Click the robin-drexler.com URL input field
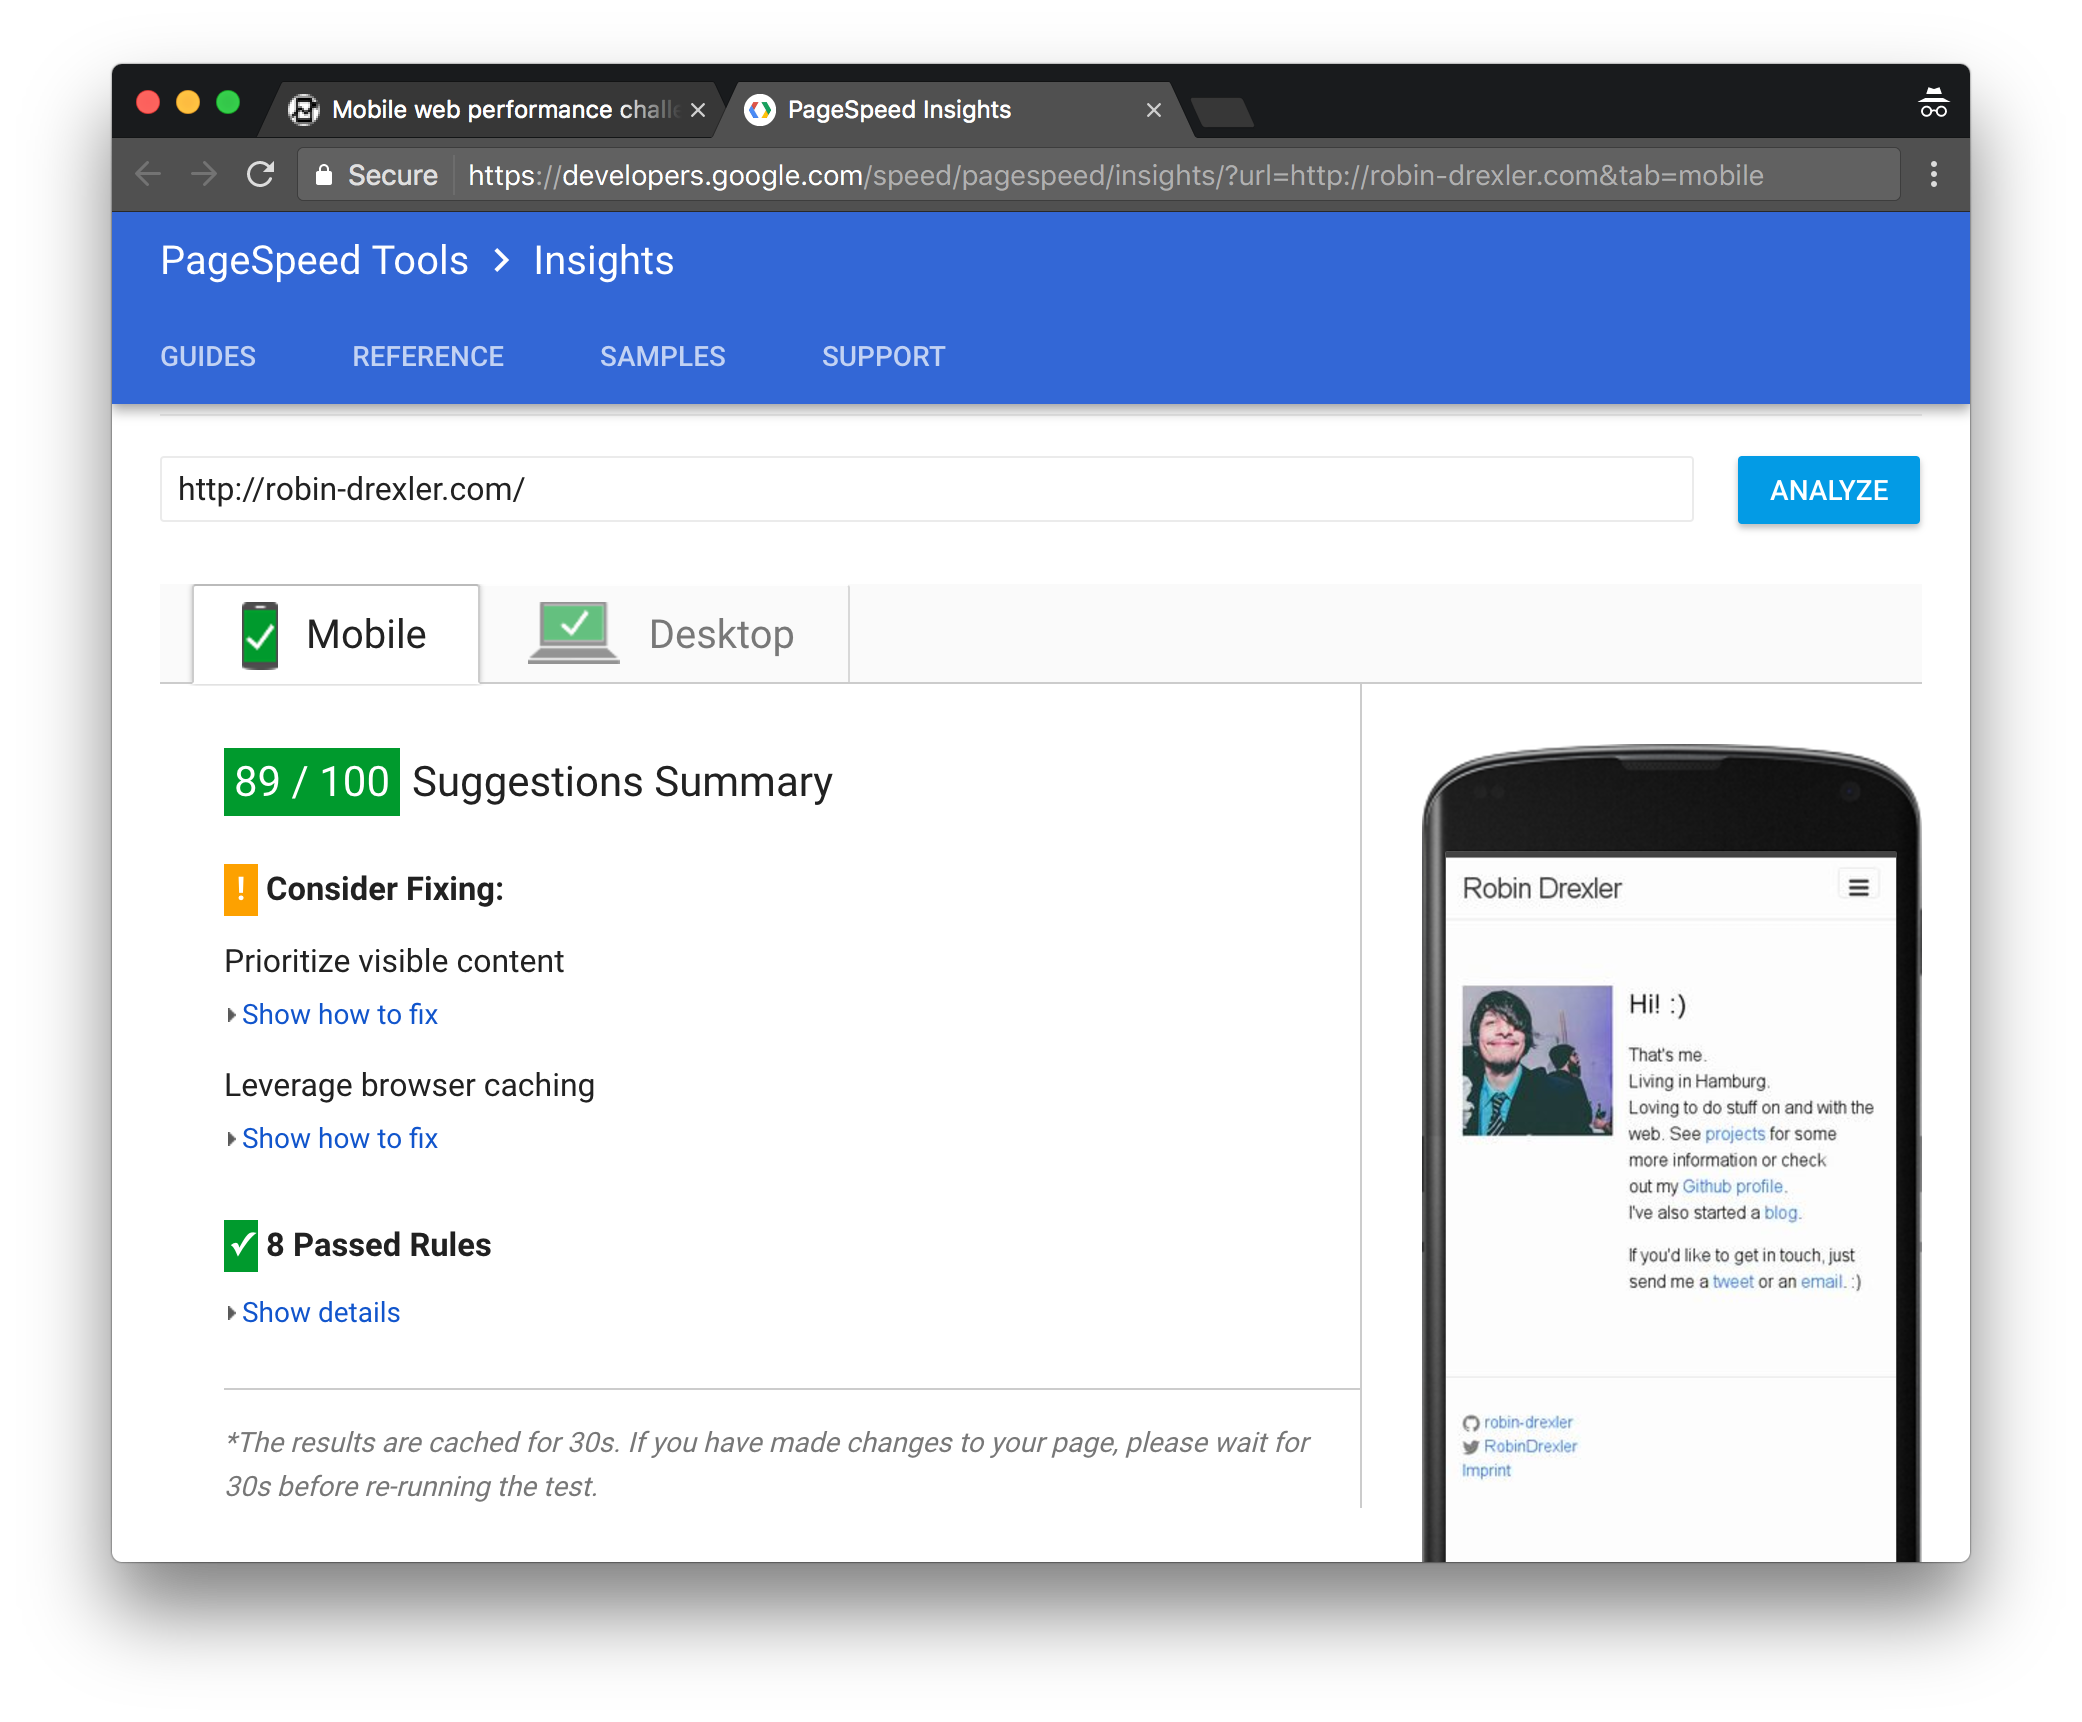Screen dimensions: 2082x1722 926,490
